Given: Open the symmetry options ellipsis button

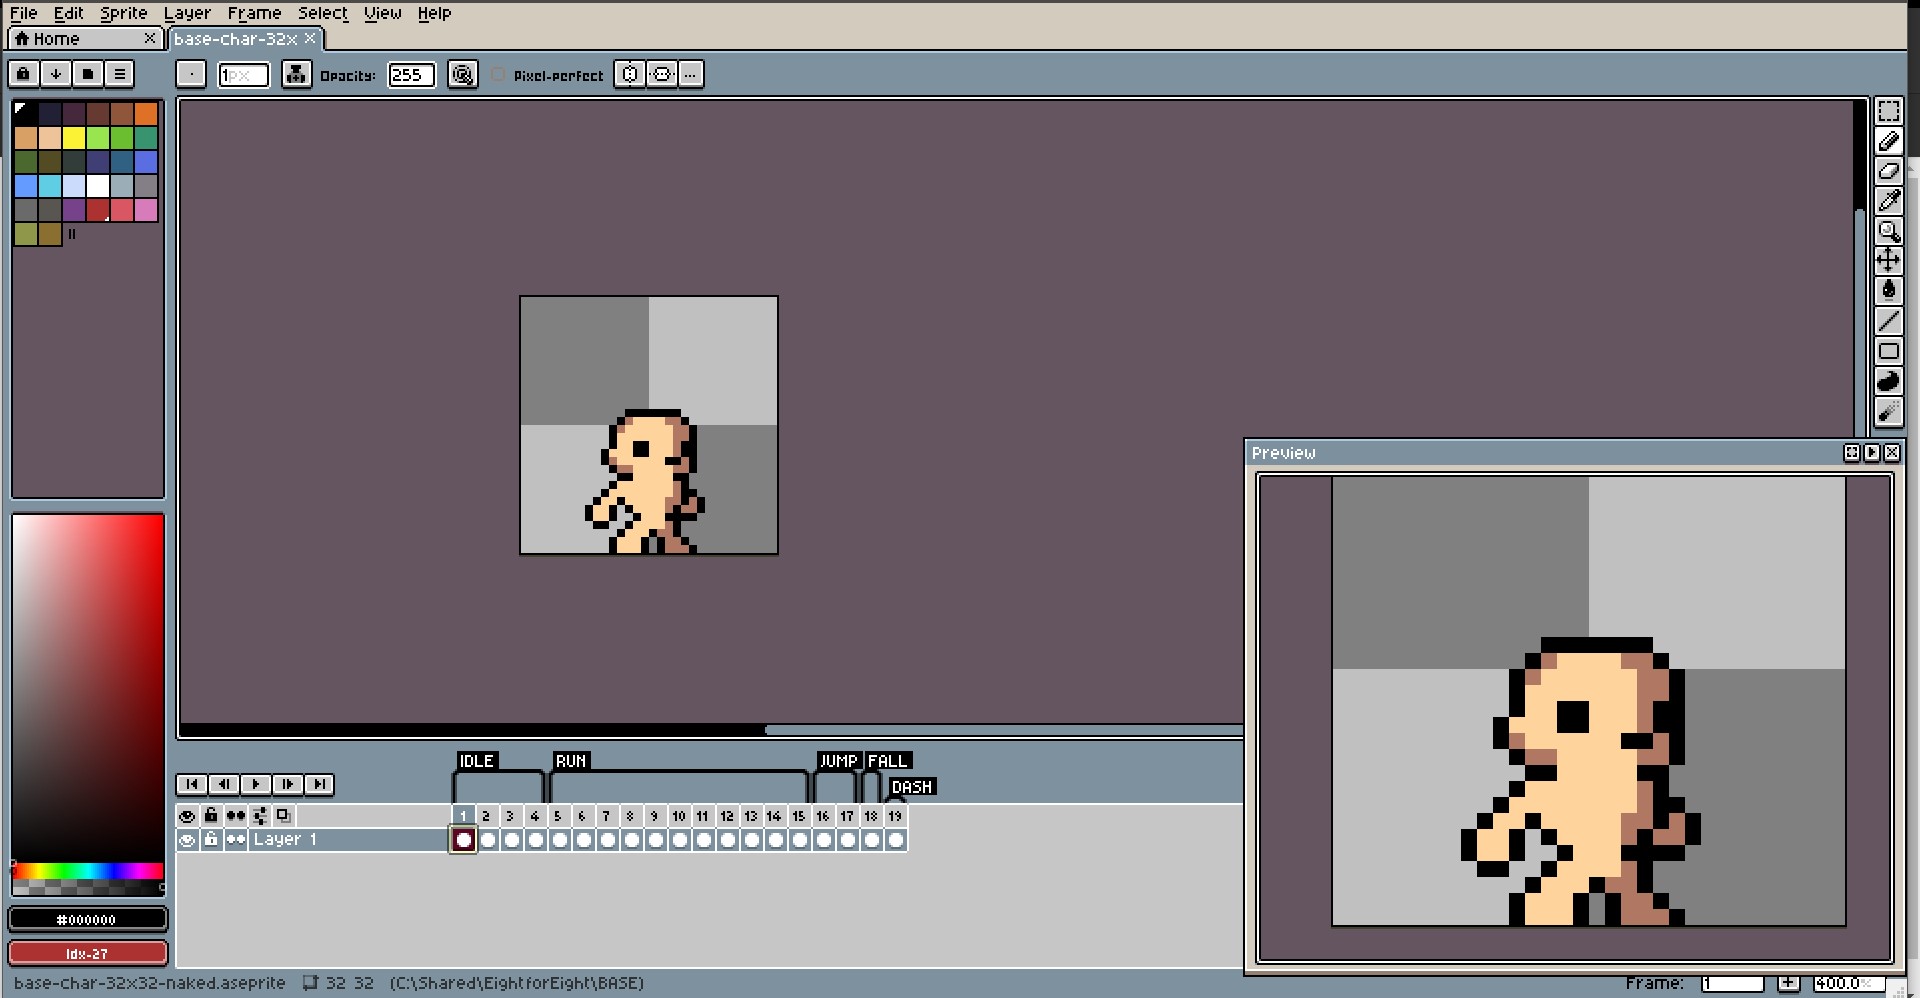Looking at the screenshot, I should tap(691, 74).
